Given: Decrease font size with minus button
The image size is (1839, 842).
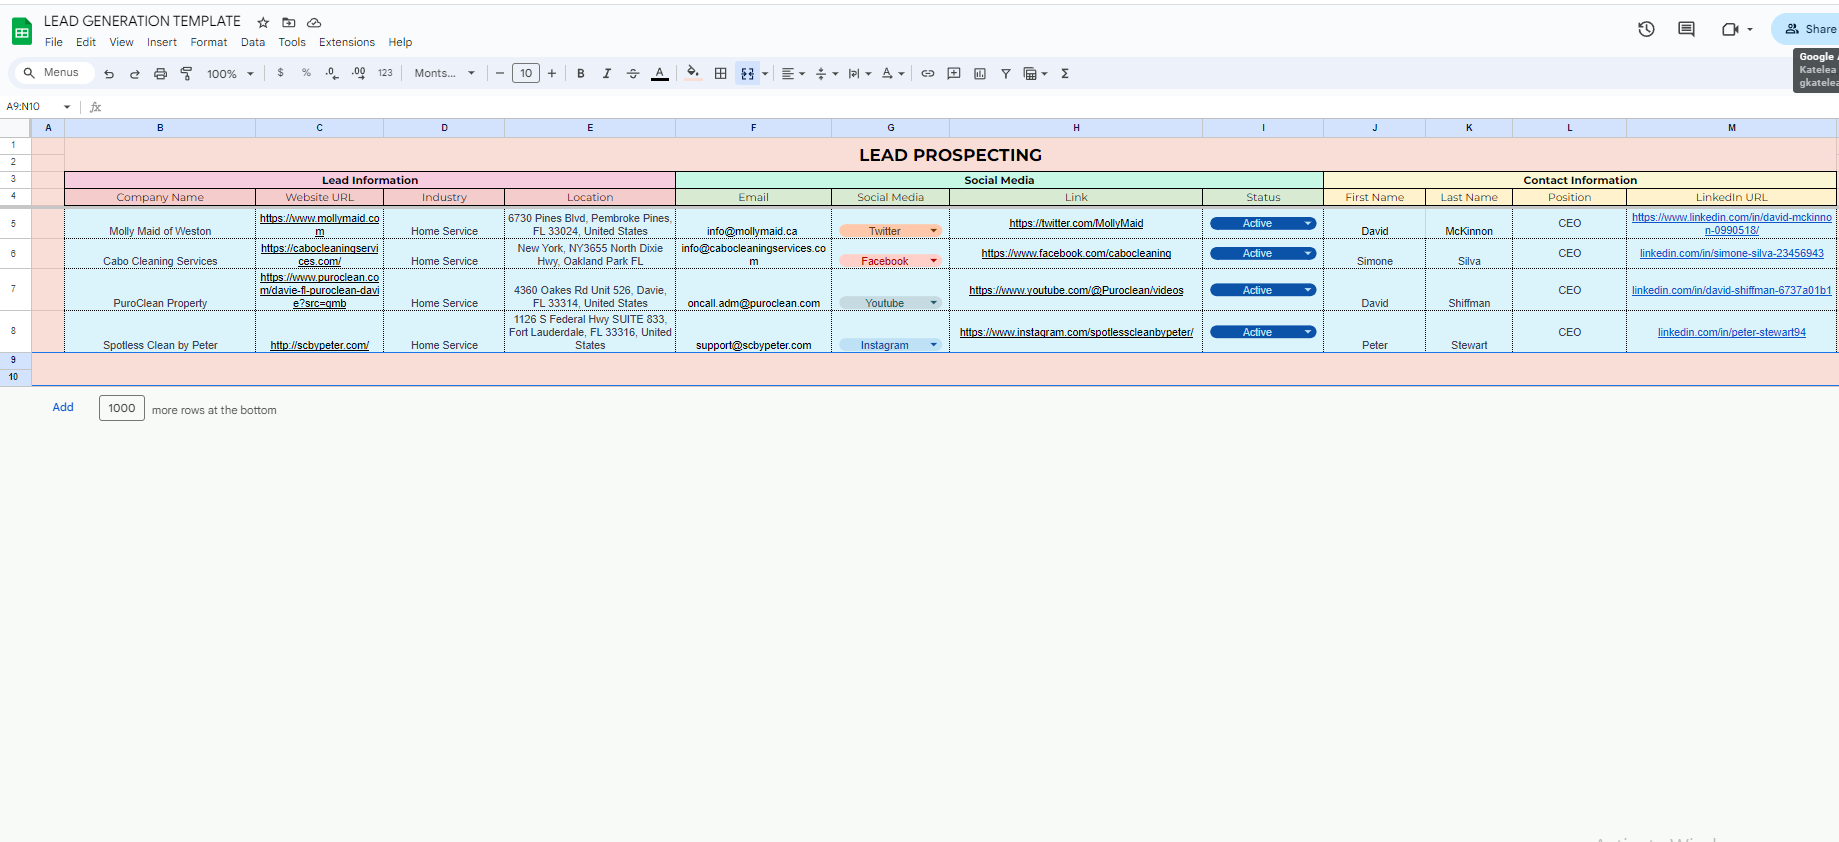Looking at the screenshot, I should pos(500,73).
